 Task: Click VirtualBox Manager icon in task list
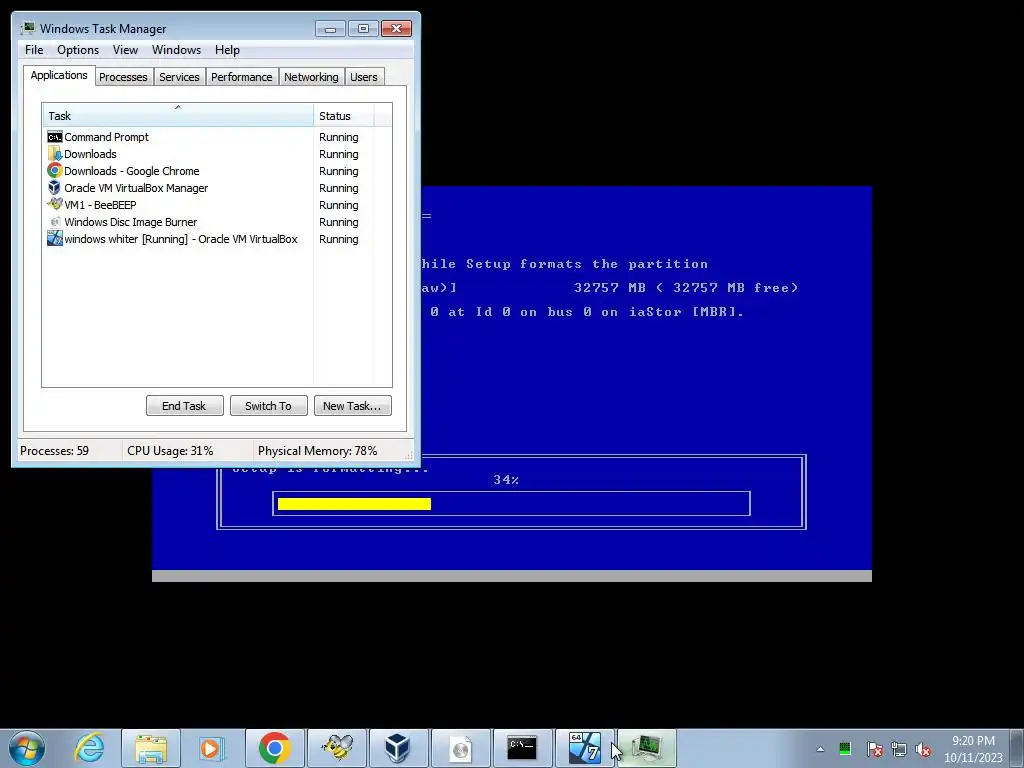[55, 188]
